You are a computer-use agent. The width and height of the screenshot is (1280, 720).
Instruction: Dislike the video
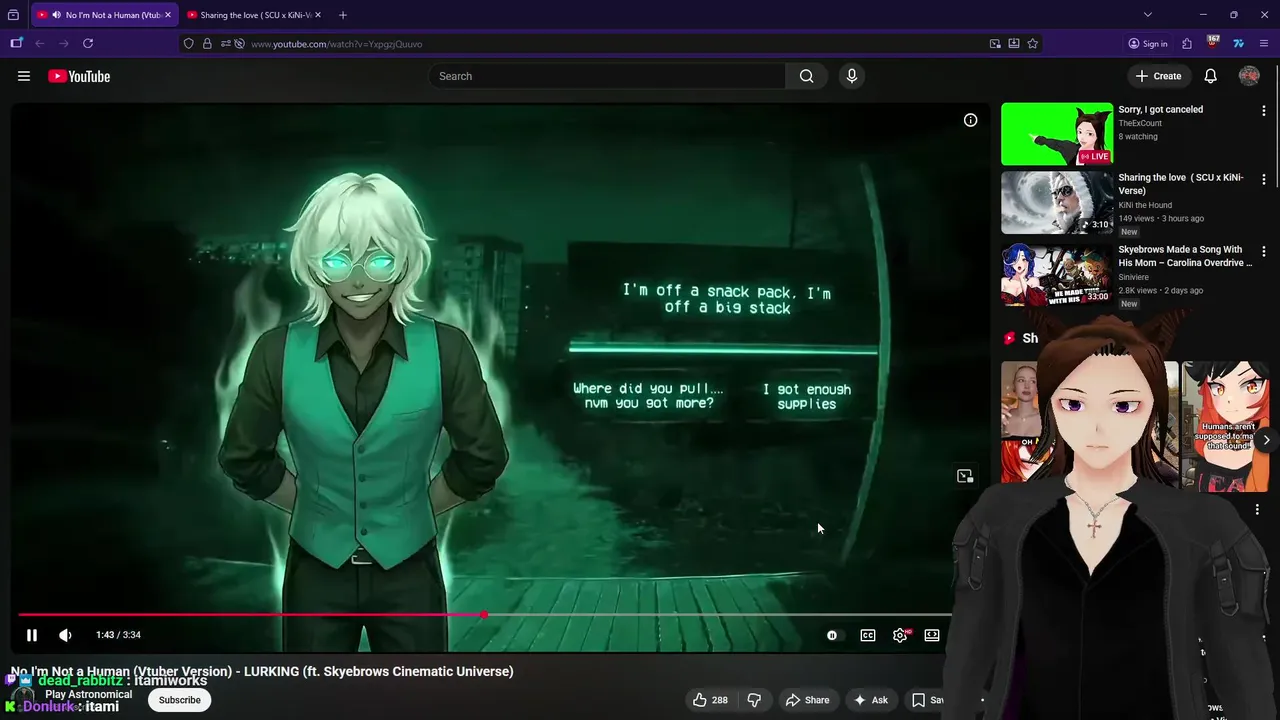[x=754, y=700]
